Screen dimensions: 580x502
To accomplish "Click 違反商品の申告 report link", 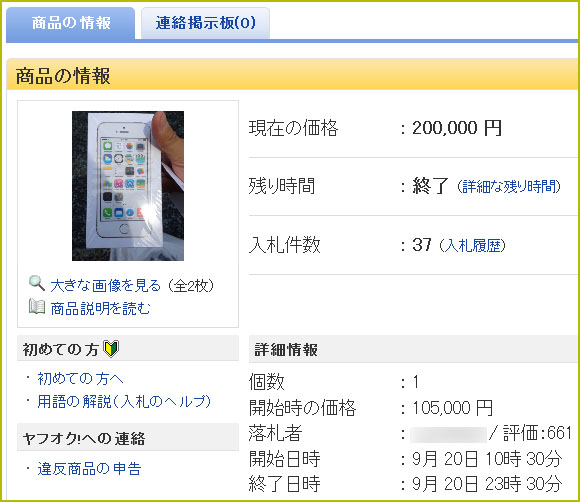I will tap(89, 469).
